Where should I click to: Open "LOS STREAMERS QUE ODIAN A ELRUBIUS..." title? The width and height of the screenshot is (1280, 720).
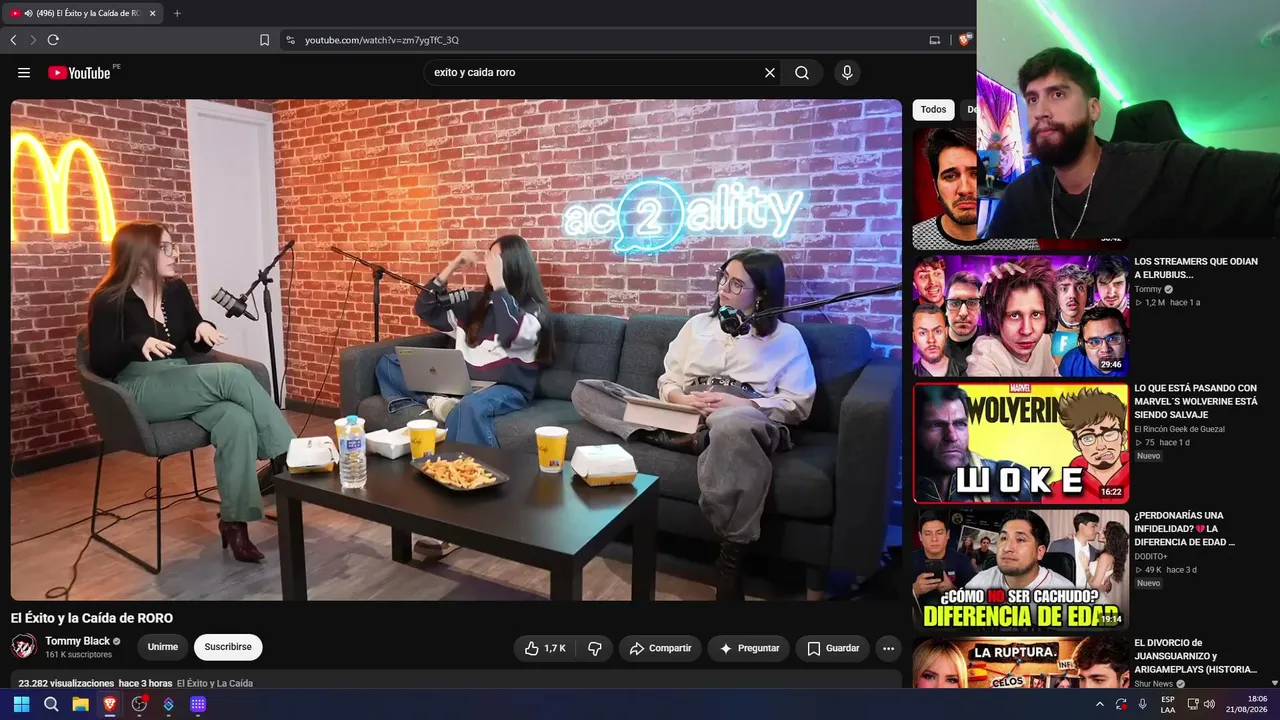[1196, 268]
